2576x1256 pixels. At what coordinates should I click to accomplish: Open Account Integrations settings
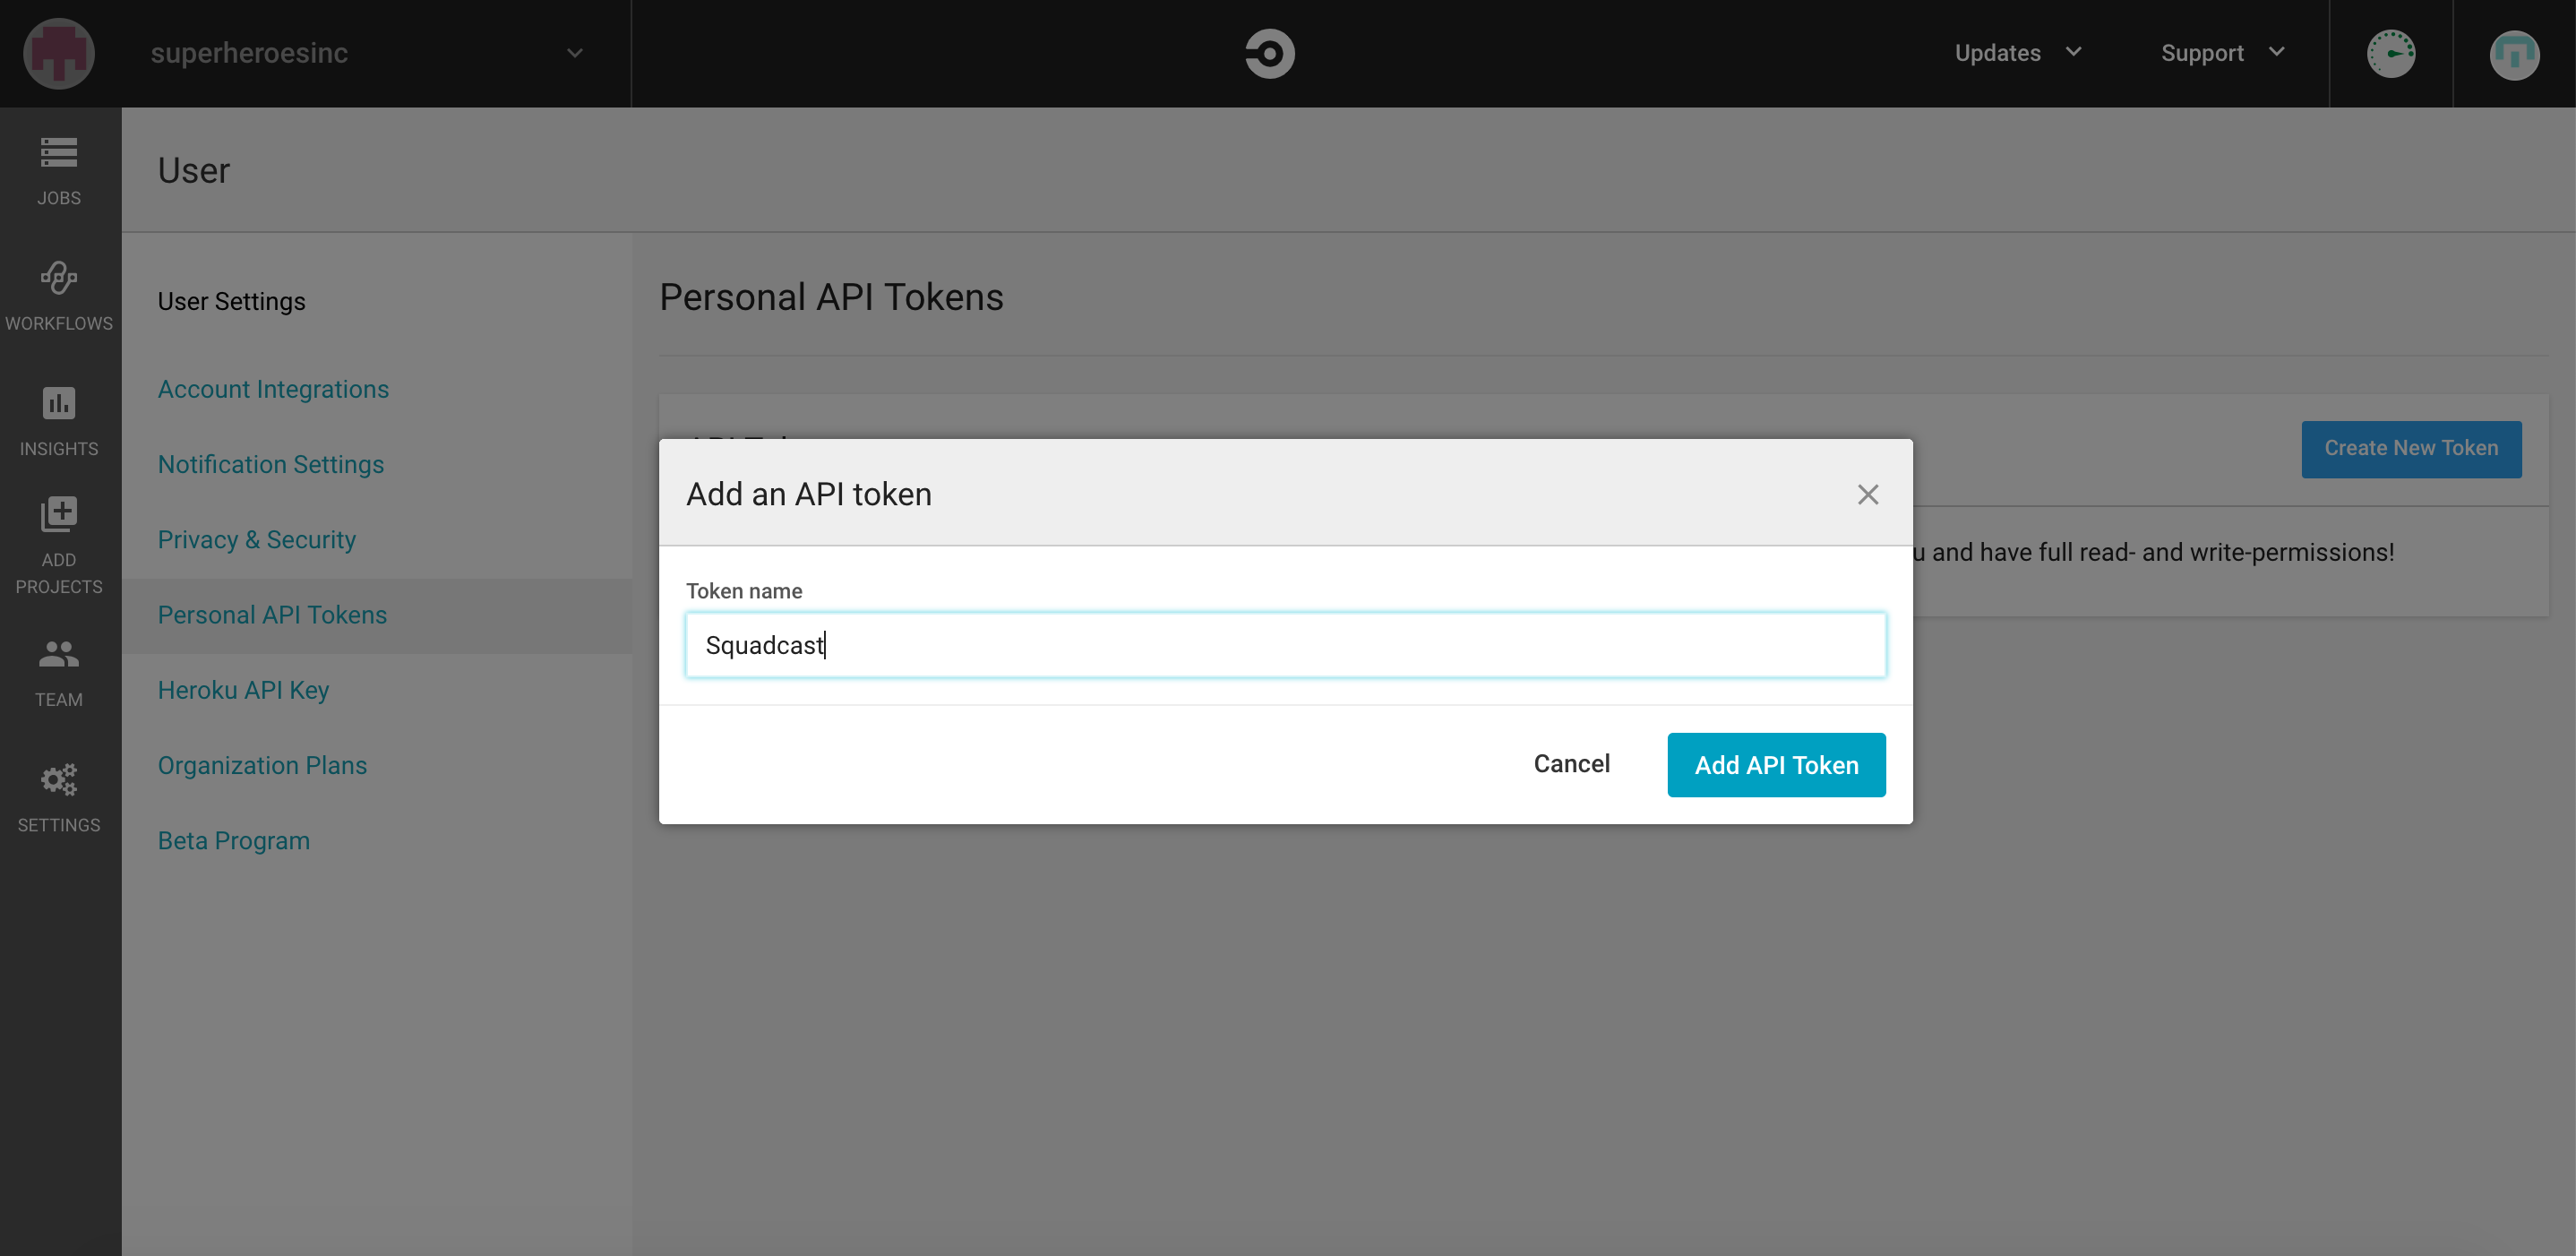click(x=273, y=389)
